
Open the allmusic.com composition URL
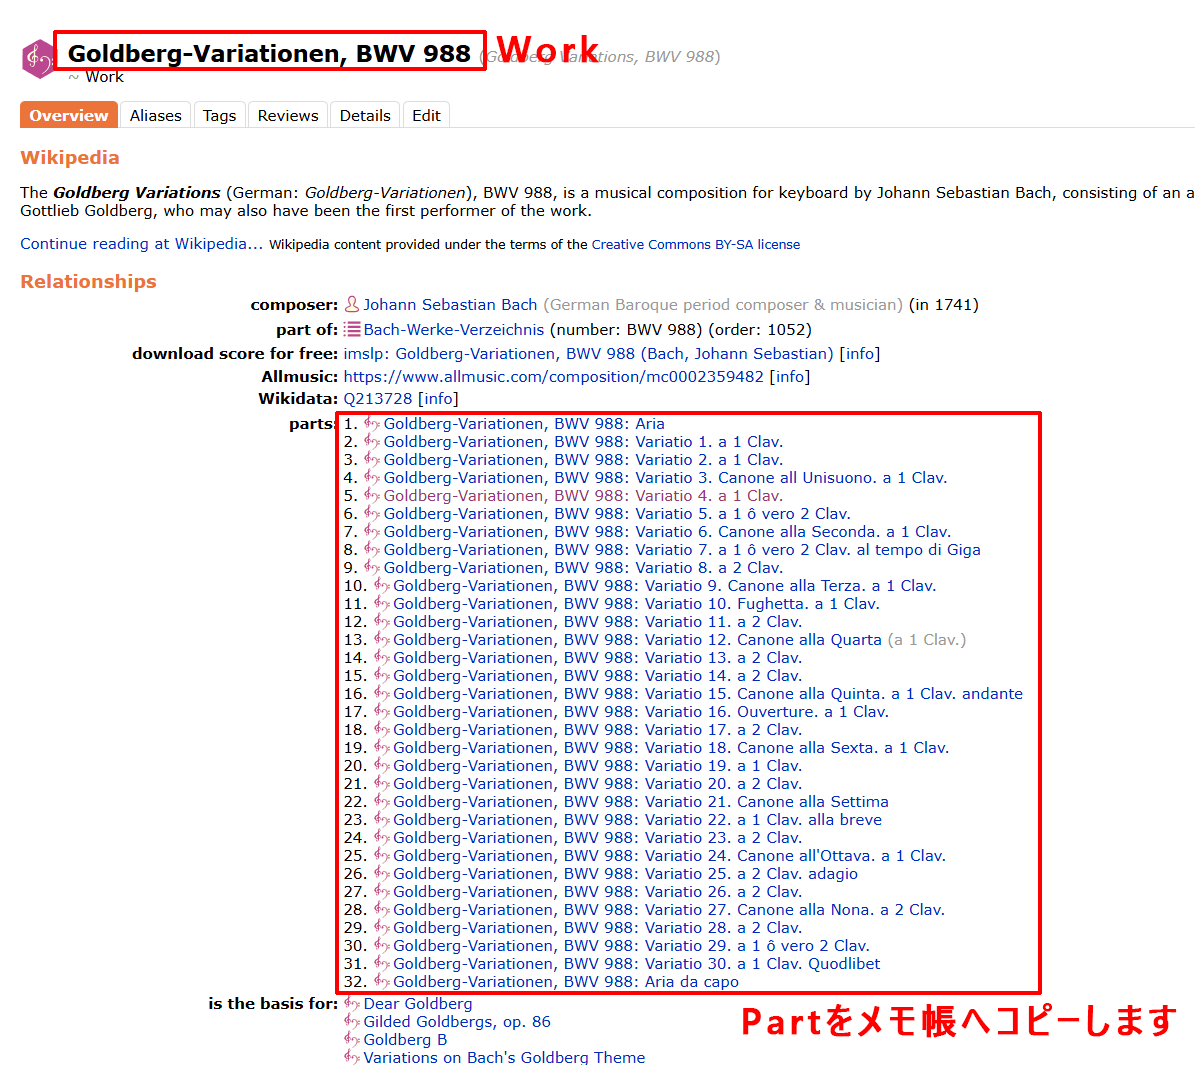pyautogui.click(x=553, y=377)
